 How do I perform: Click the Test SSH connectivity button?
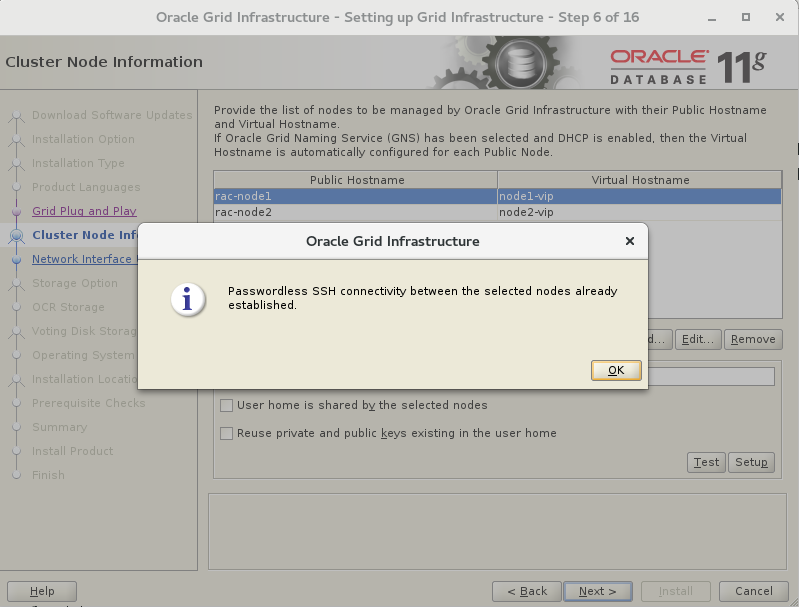coord(706,462)
